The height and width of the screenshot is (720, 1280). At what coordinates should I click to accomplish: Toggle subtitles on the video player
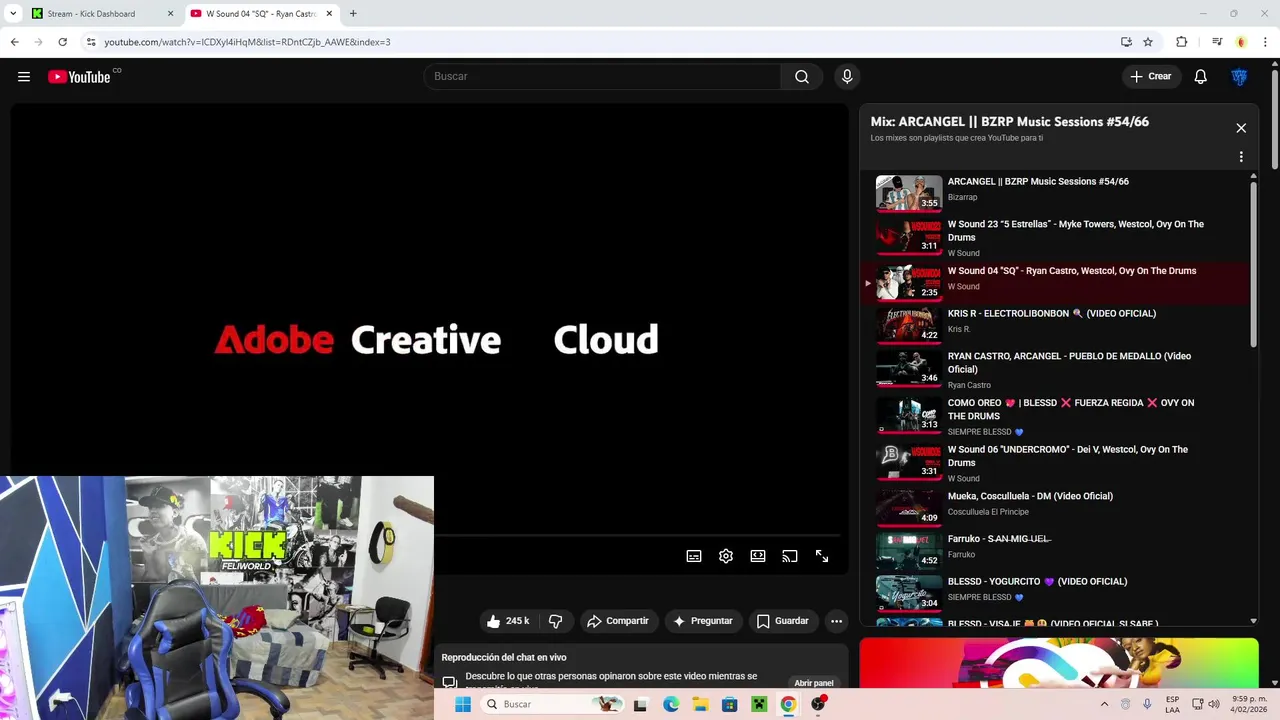pos(694,556)
